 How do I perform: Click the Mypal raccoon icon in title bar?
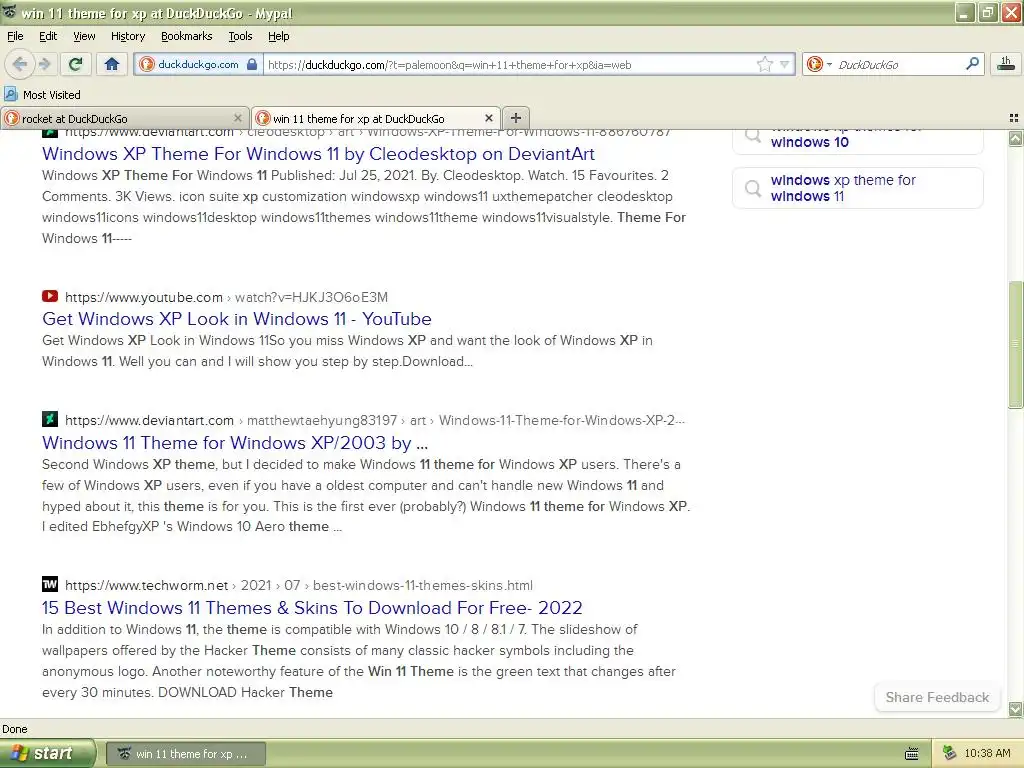9,12
